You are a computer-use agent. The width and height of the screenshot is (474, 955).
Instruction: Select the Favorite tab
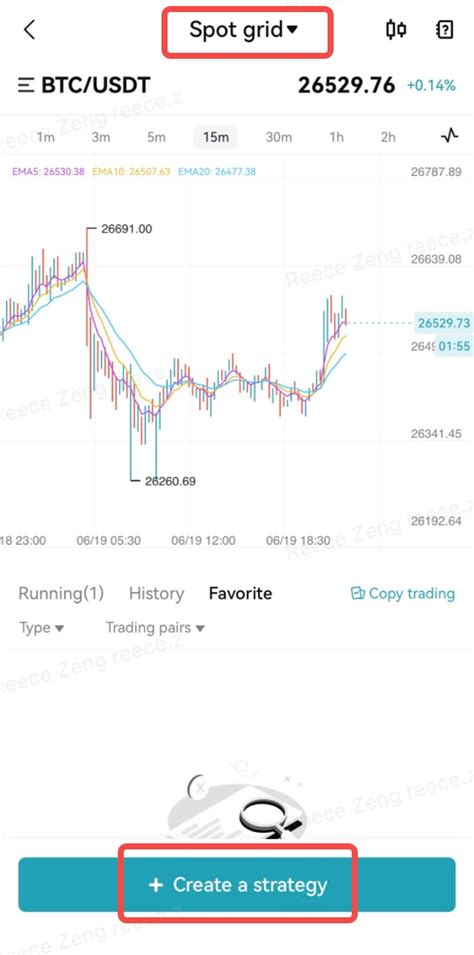(x=240, y=593)
